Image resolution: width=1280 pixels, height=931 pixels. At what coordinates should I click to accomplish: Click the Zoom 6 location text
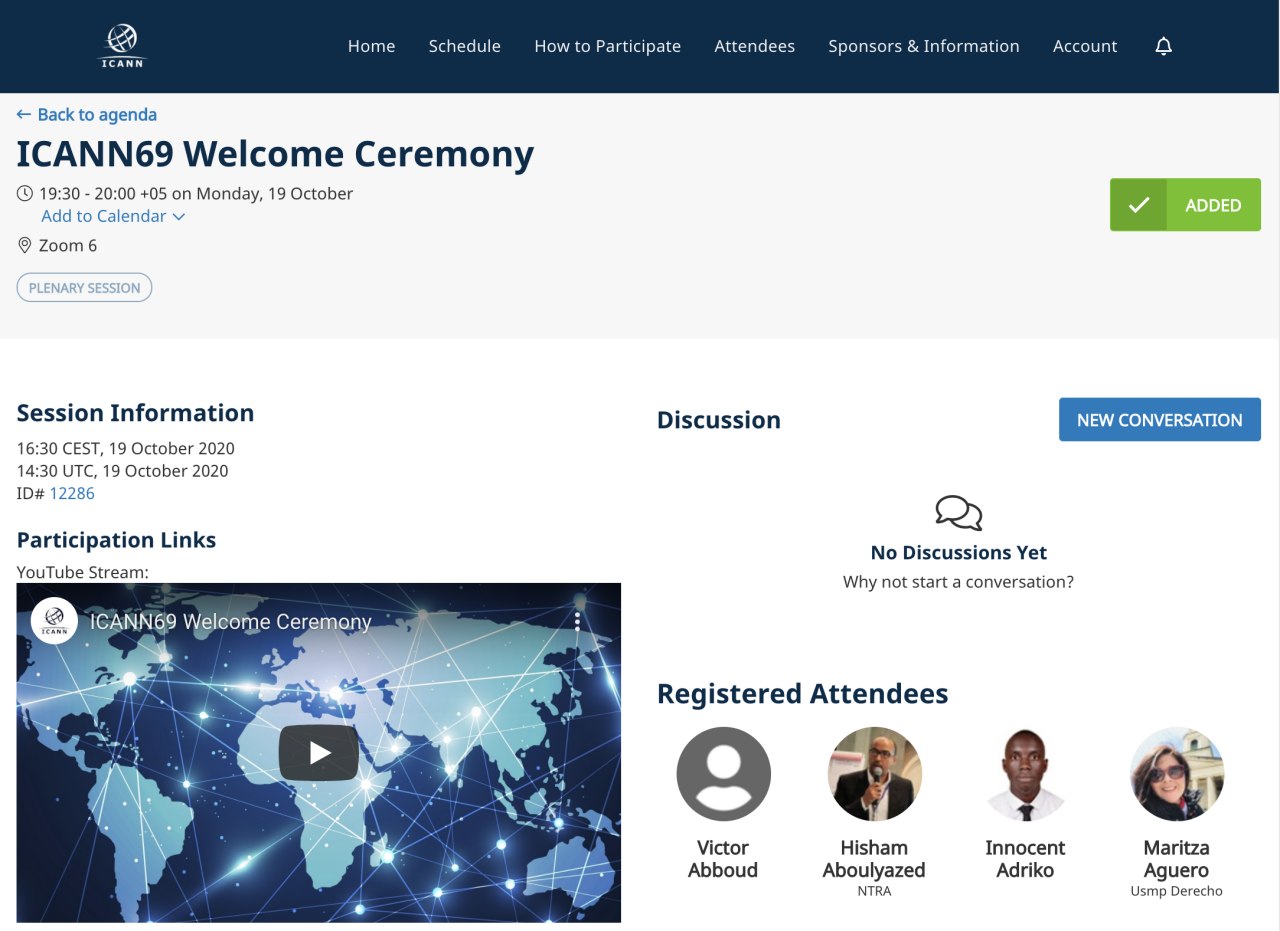[x=68, y=245]
